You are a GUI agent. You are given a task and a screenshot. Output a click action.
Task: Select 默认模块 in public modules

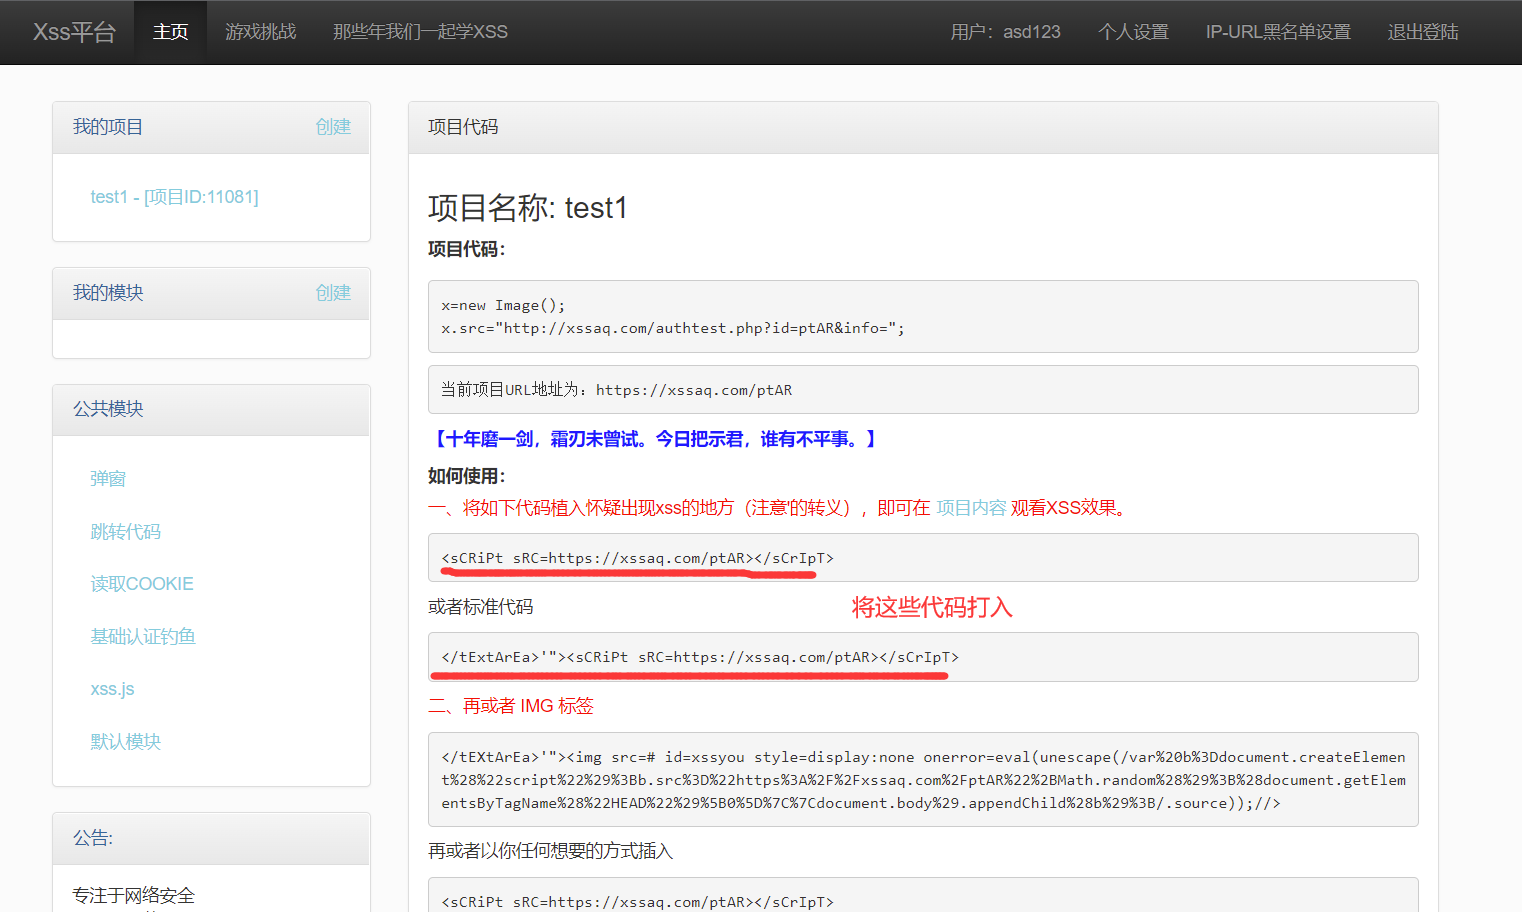pos(125,742)
